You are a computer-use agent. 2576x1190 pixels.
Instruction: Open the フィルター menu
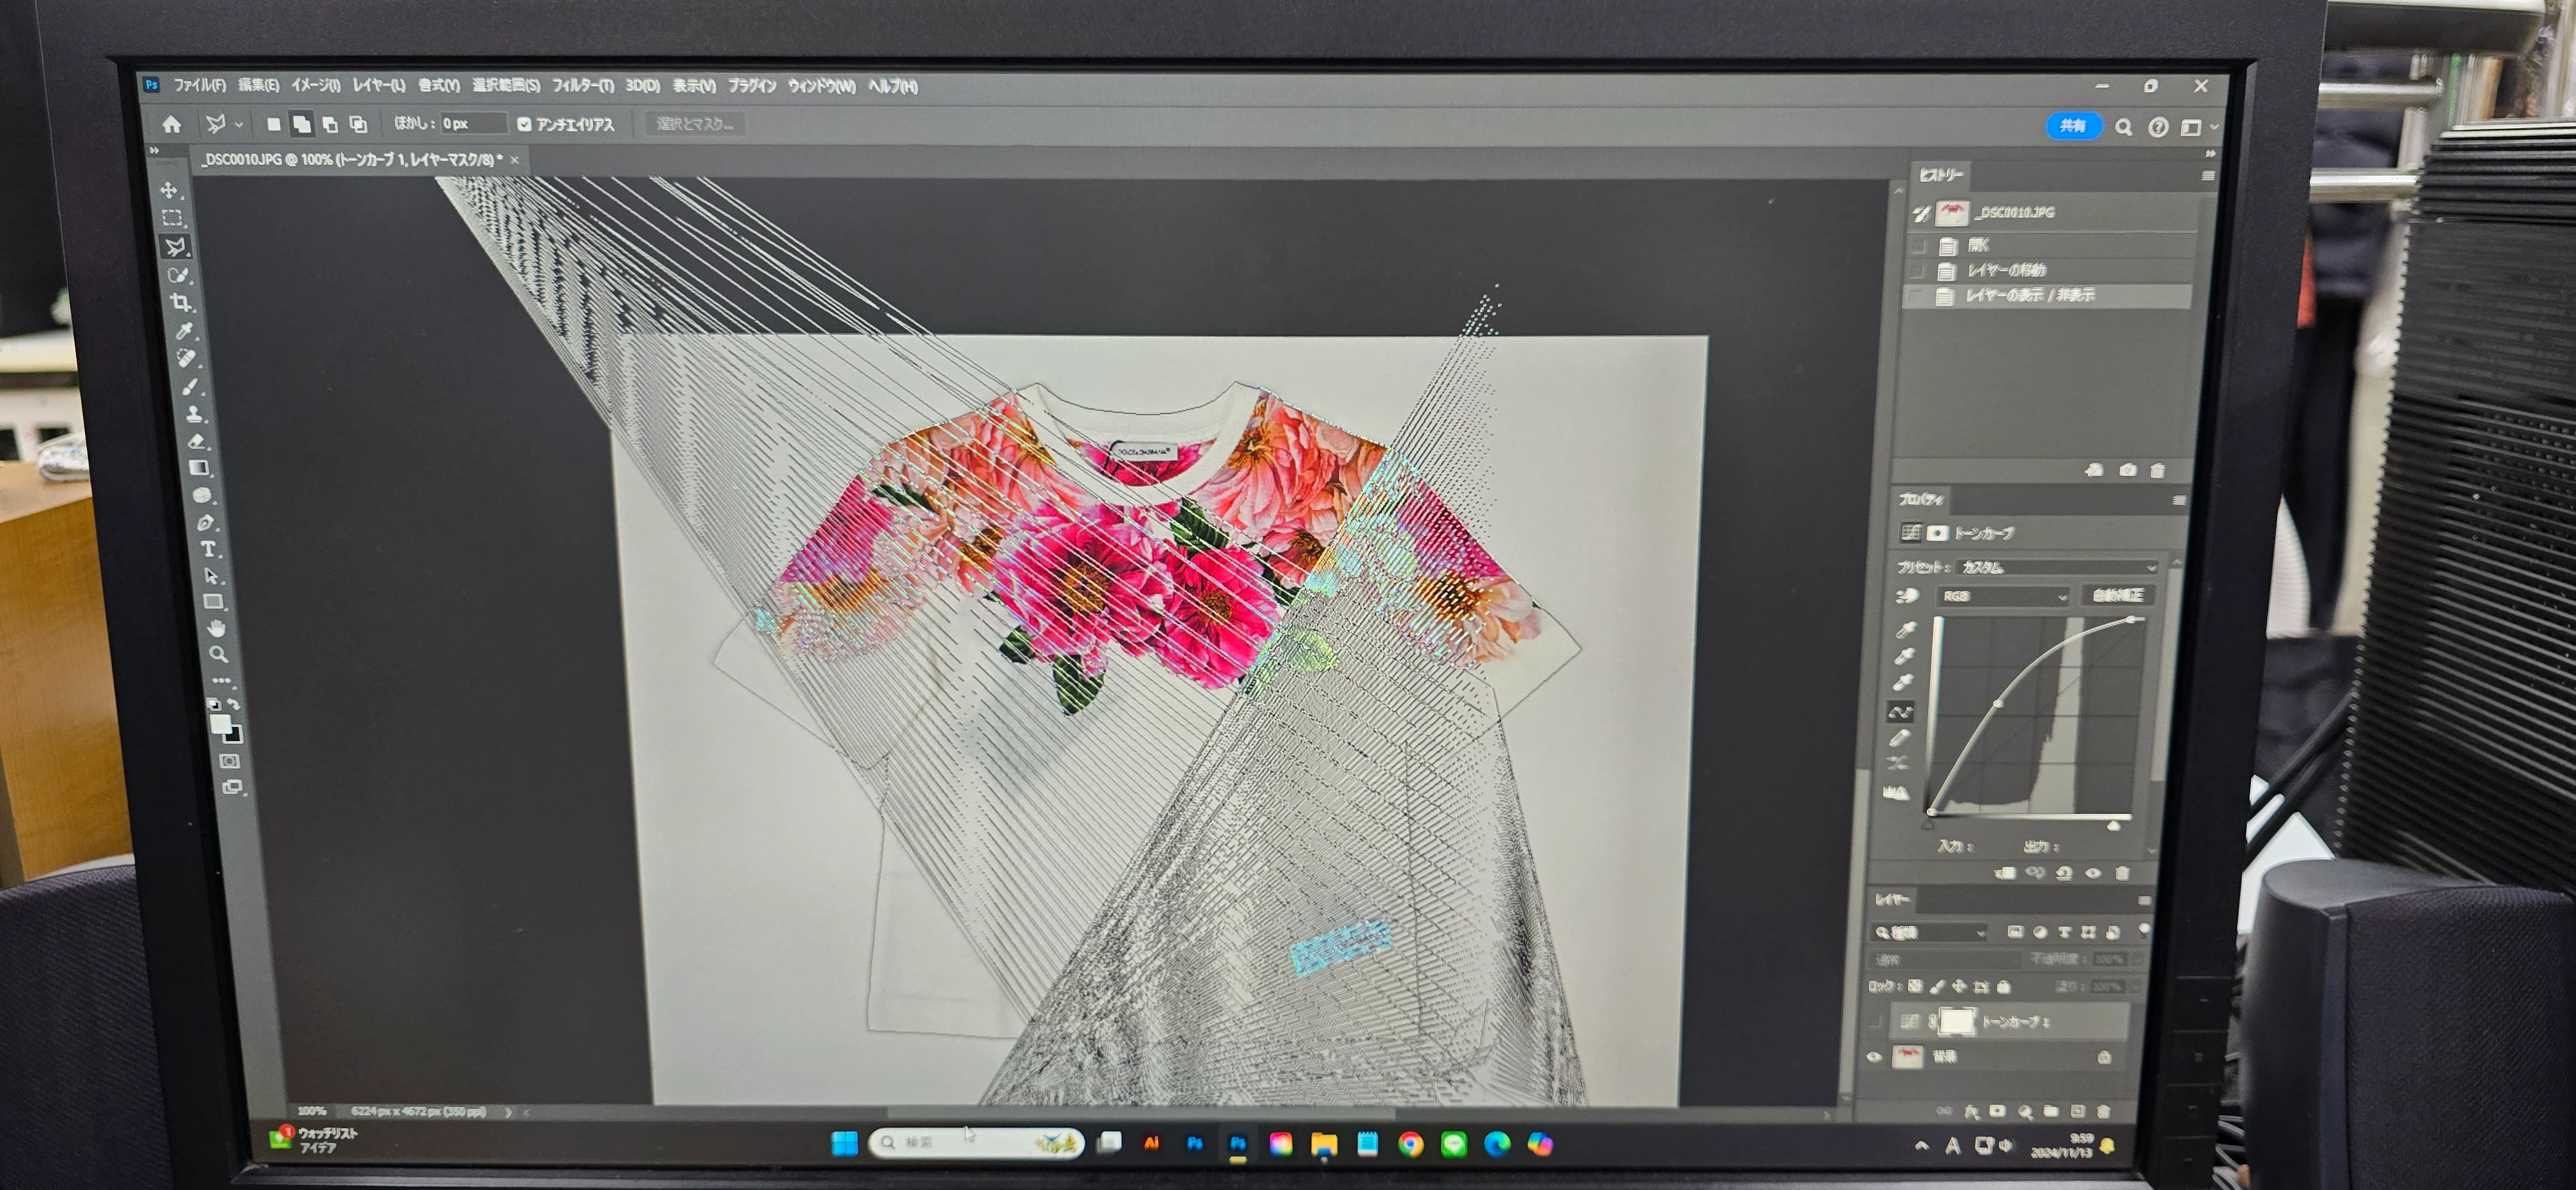click(582, 86)
